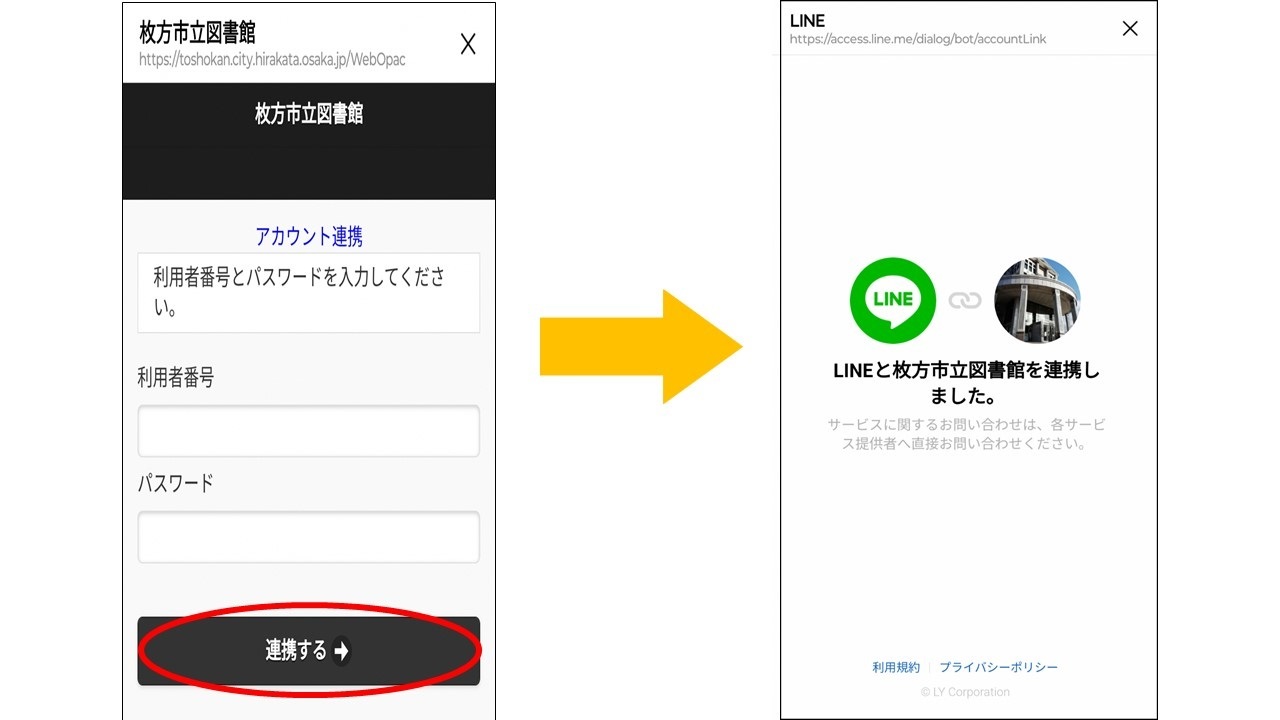Click the © LY Corporation text
Image resolution: width=1280 pixels, height=720 pixels.
point(965,692)
